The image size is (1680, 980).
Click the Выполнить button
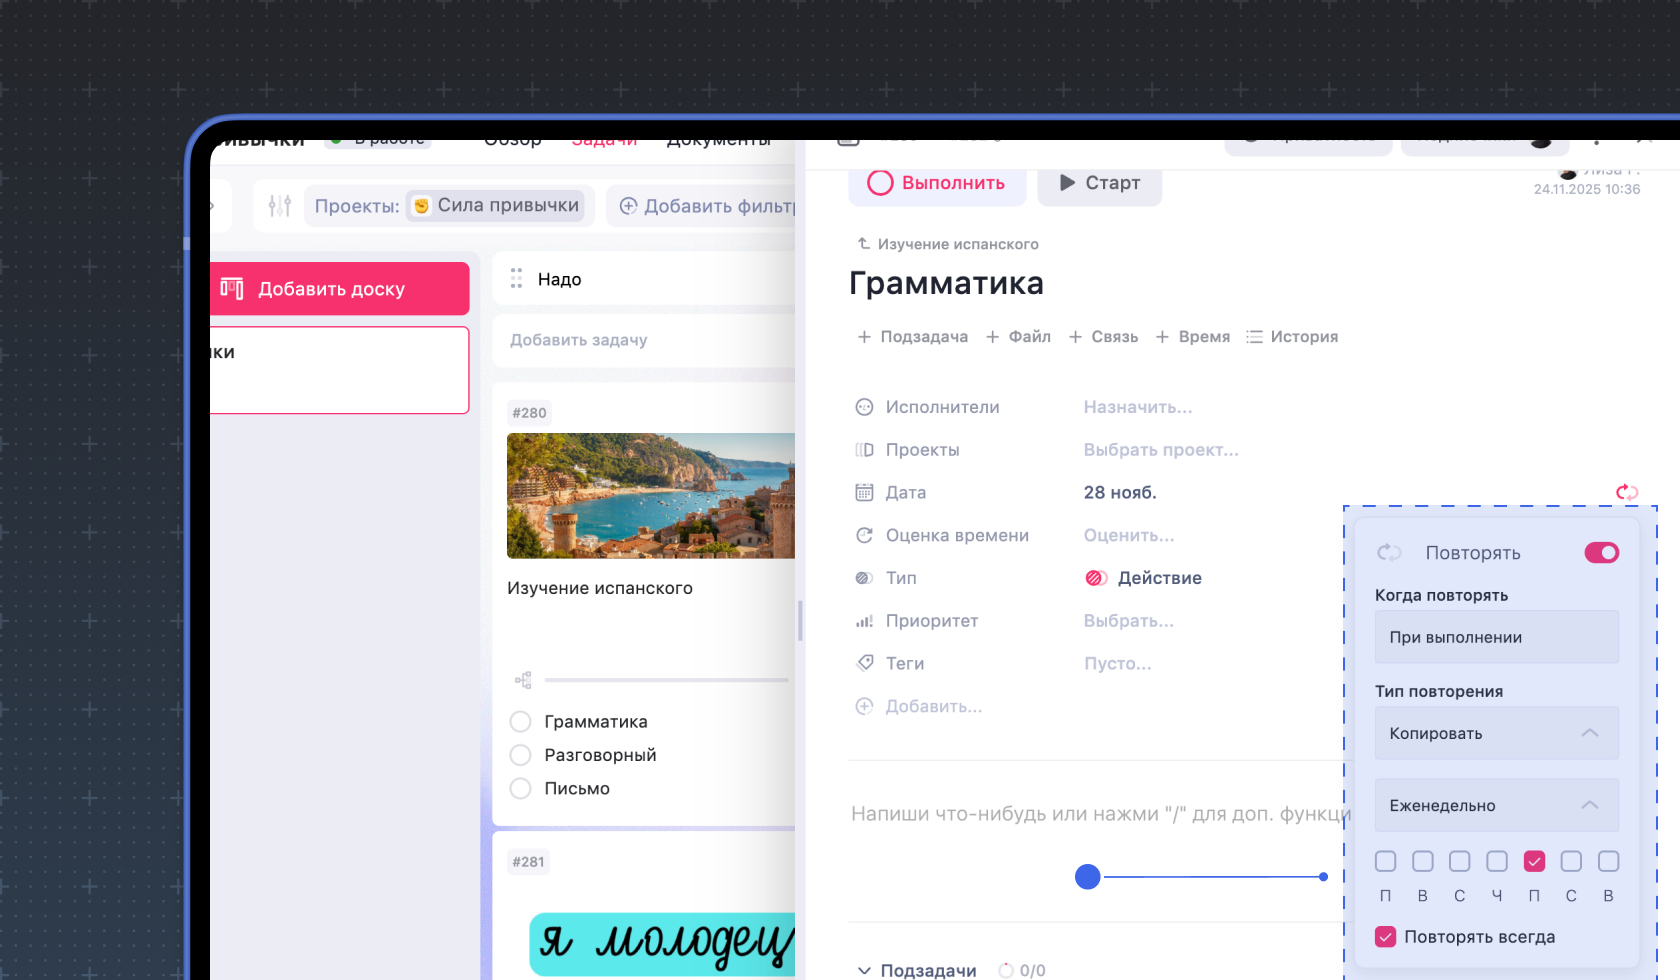(937, 183)
